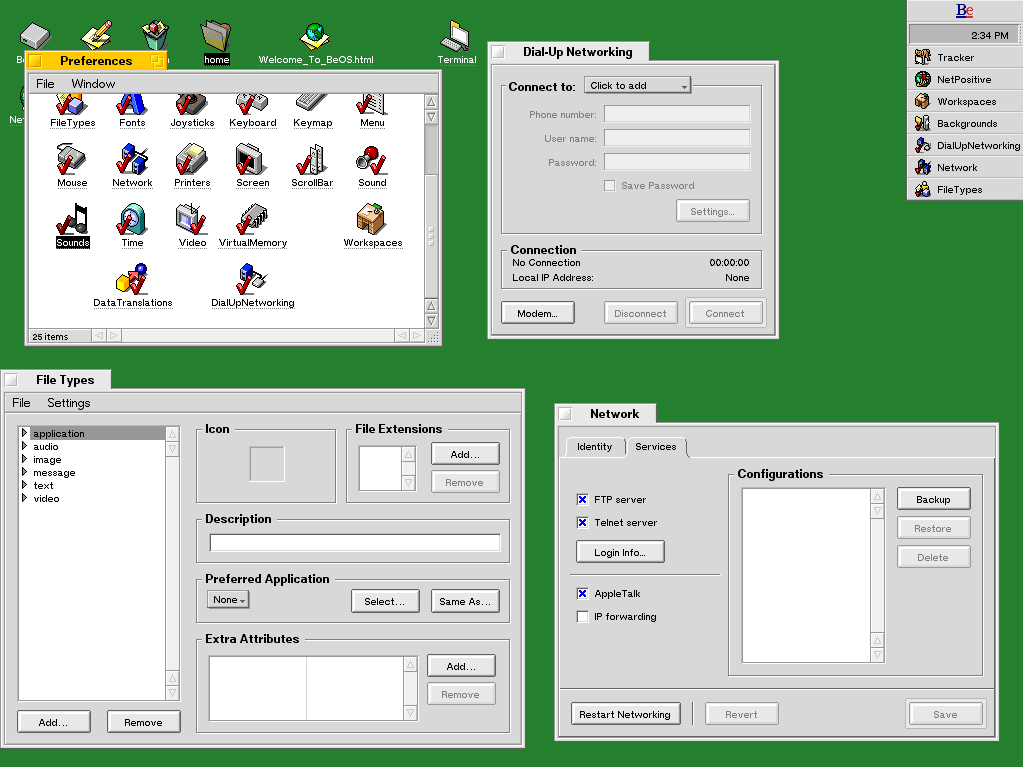Open the Screen preference icon
This screenshot has height=768, width=1024.
[x=252, y=160]
